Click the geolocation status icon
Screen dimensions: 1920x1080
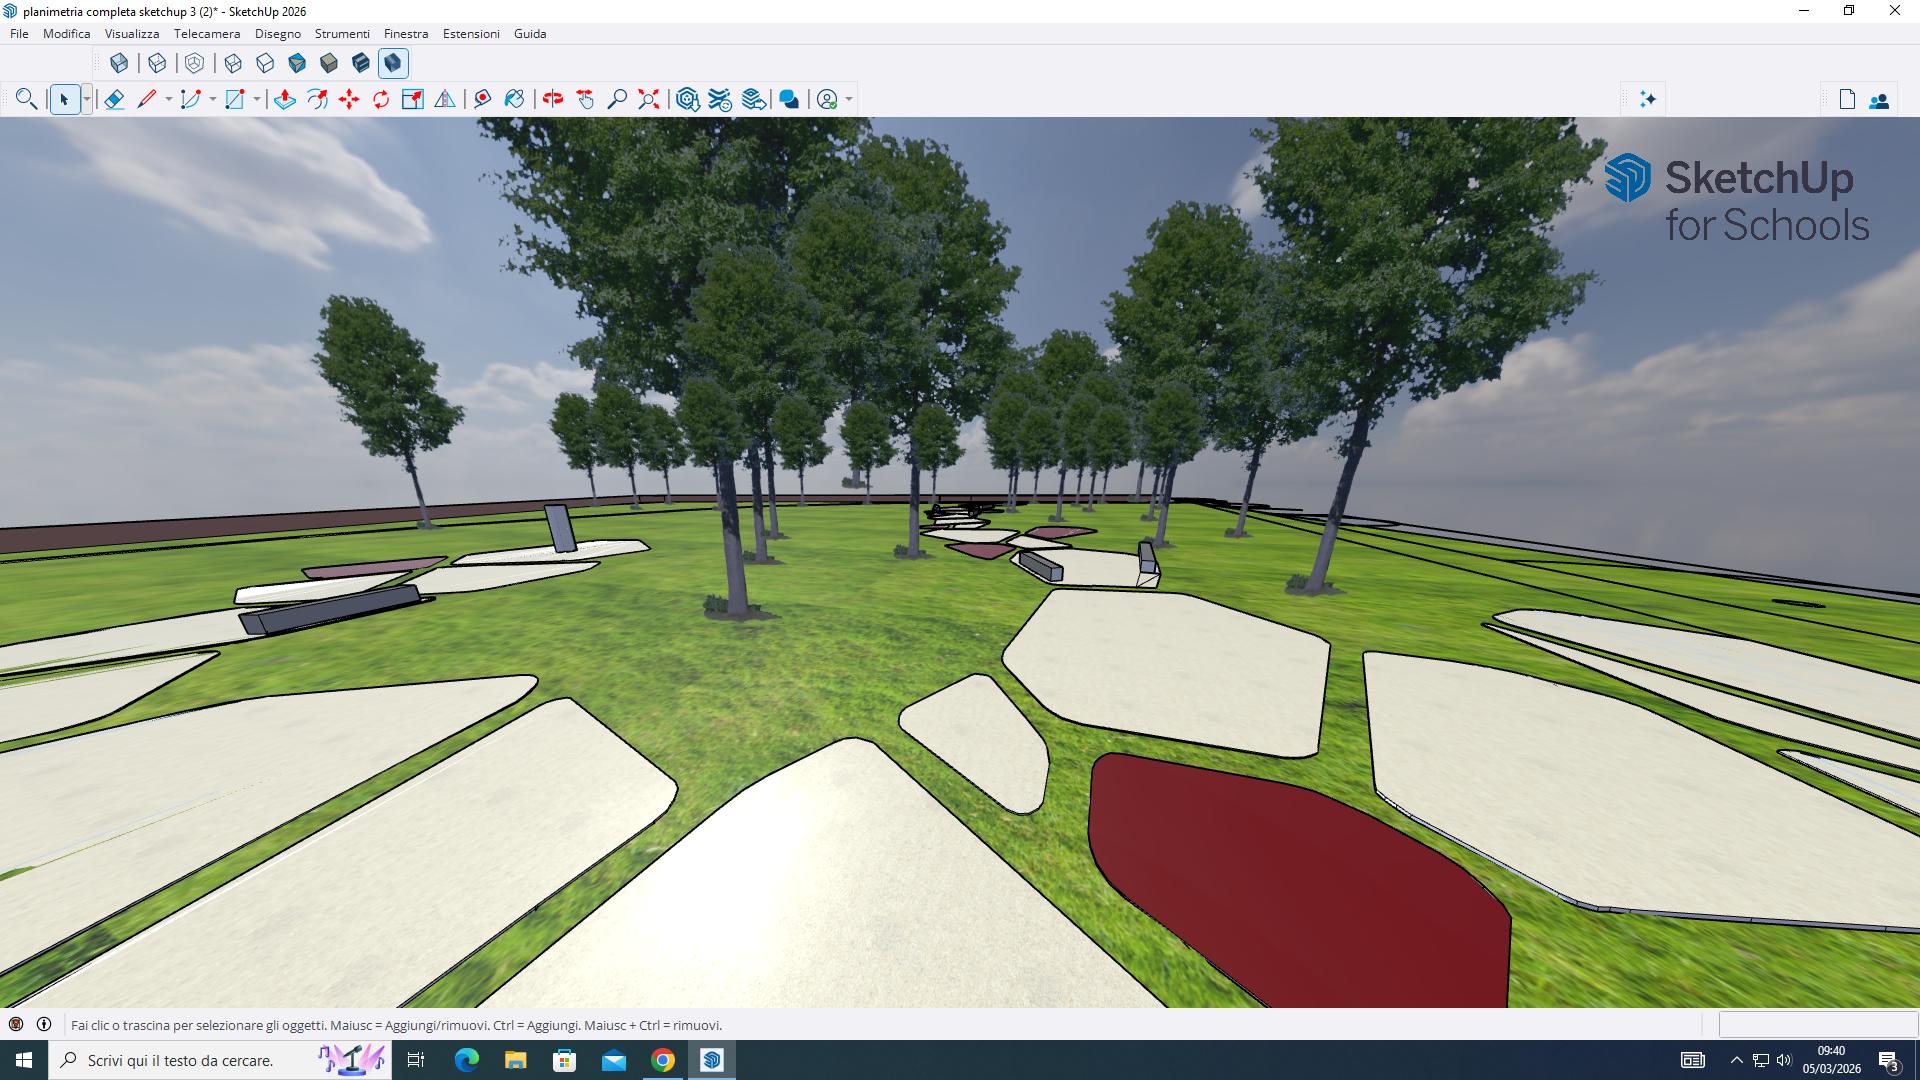[16, 1024]
